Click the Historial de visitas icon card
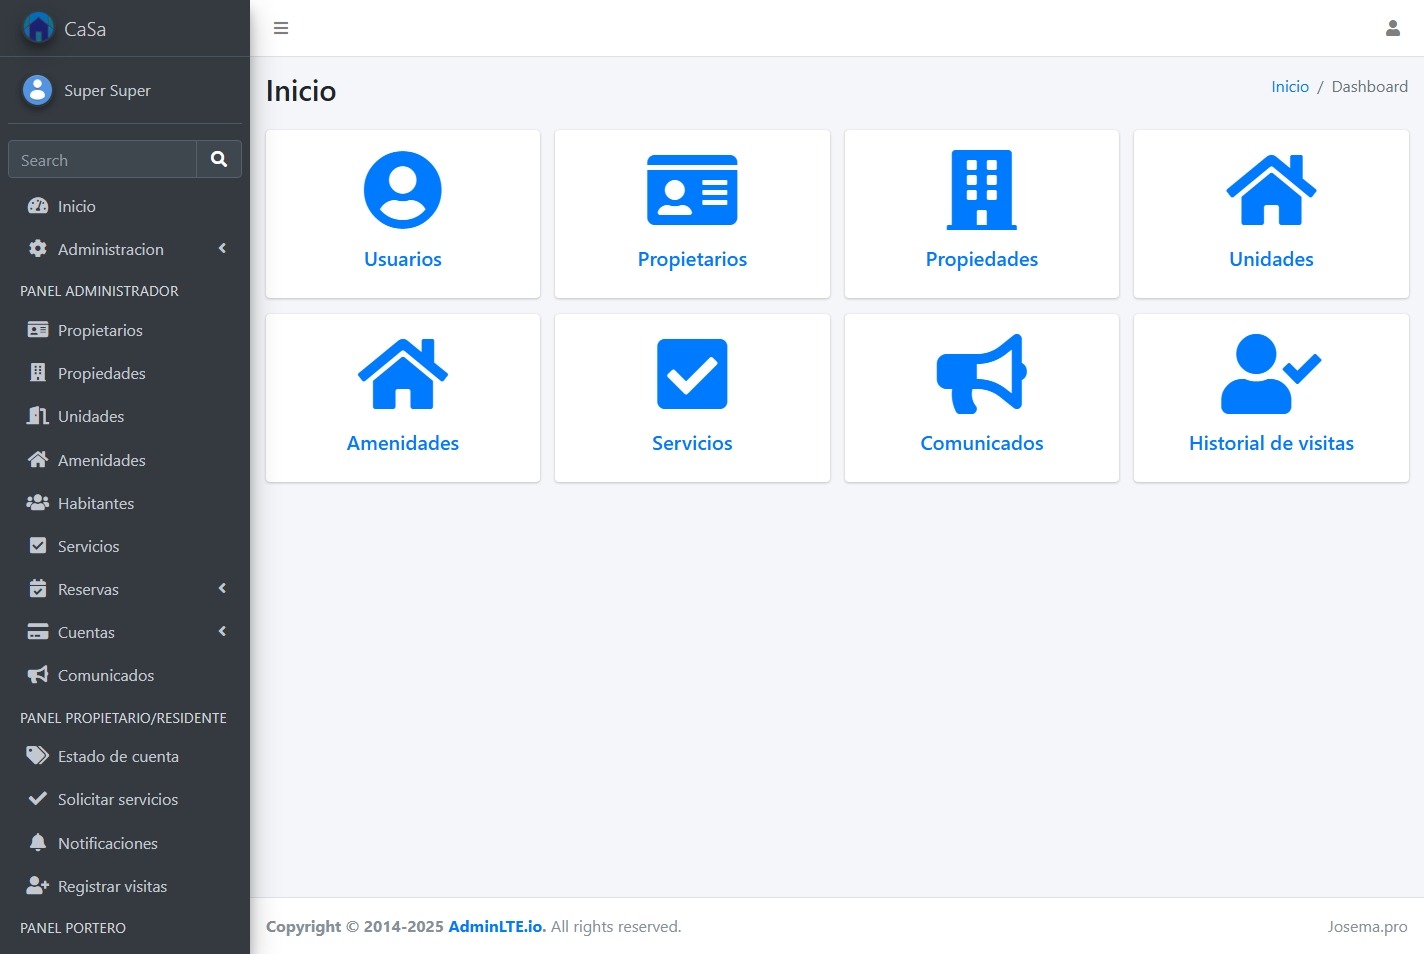This screenshot has width=1424, height=954. click(x=1271, y=397)
